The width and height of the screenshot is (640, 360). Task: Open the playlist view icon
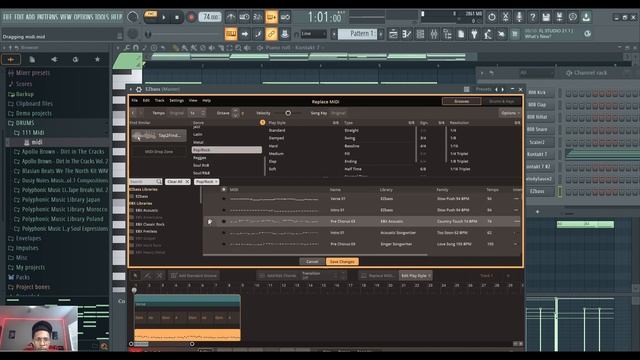[x=393, y=34]
